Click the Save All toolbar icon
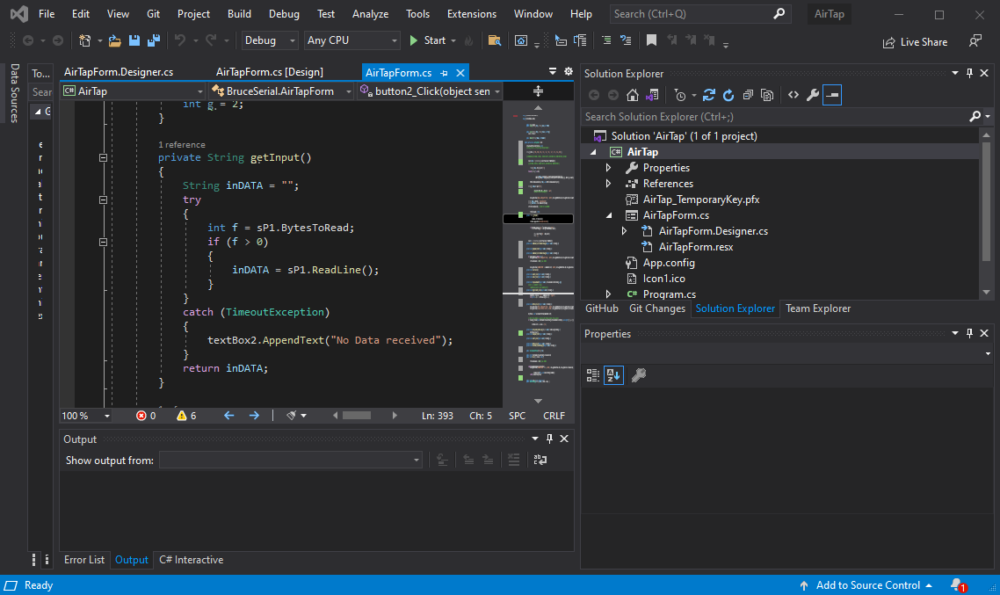 [x=153, y=41]
